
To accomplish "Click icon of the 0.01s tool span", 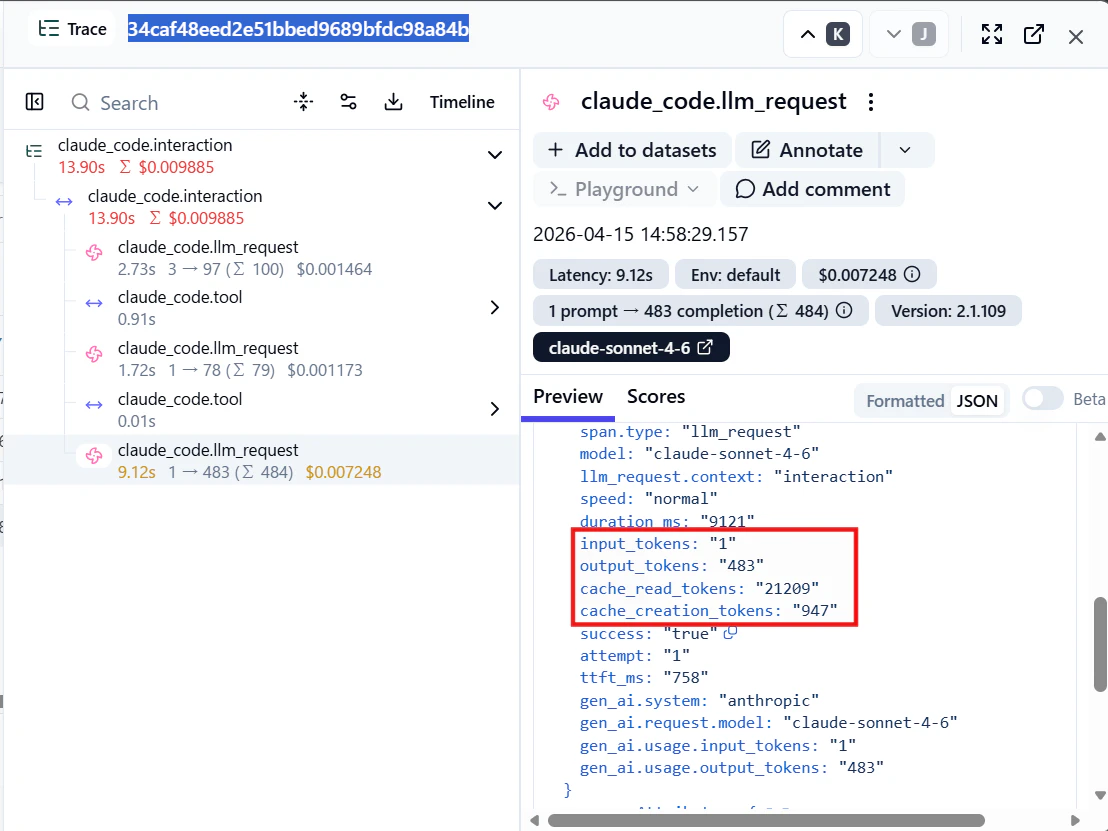I will (x=94, y=405).
